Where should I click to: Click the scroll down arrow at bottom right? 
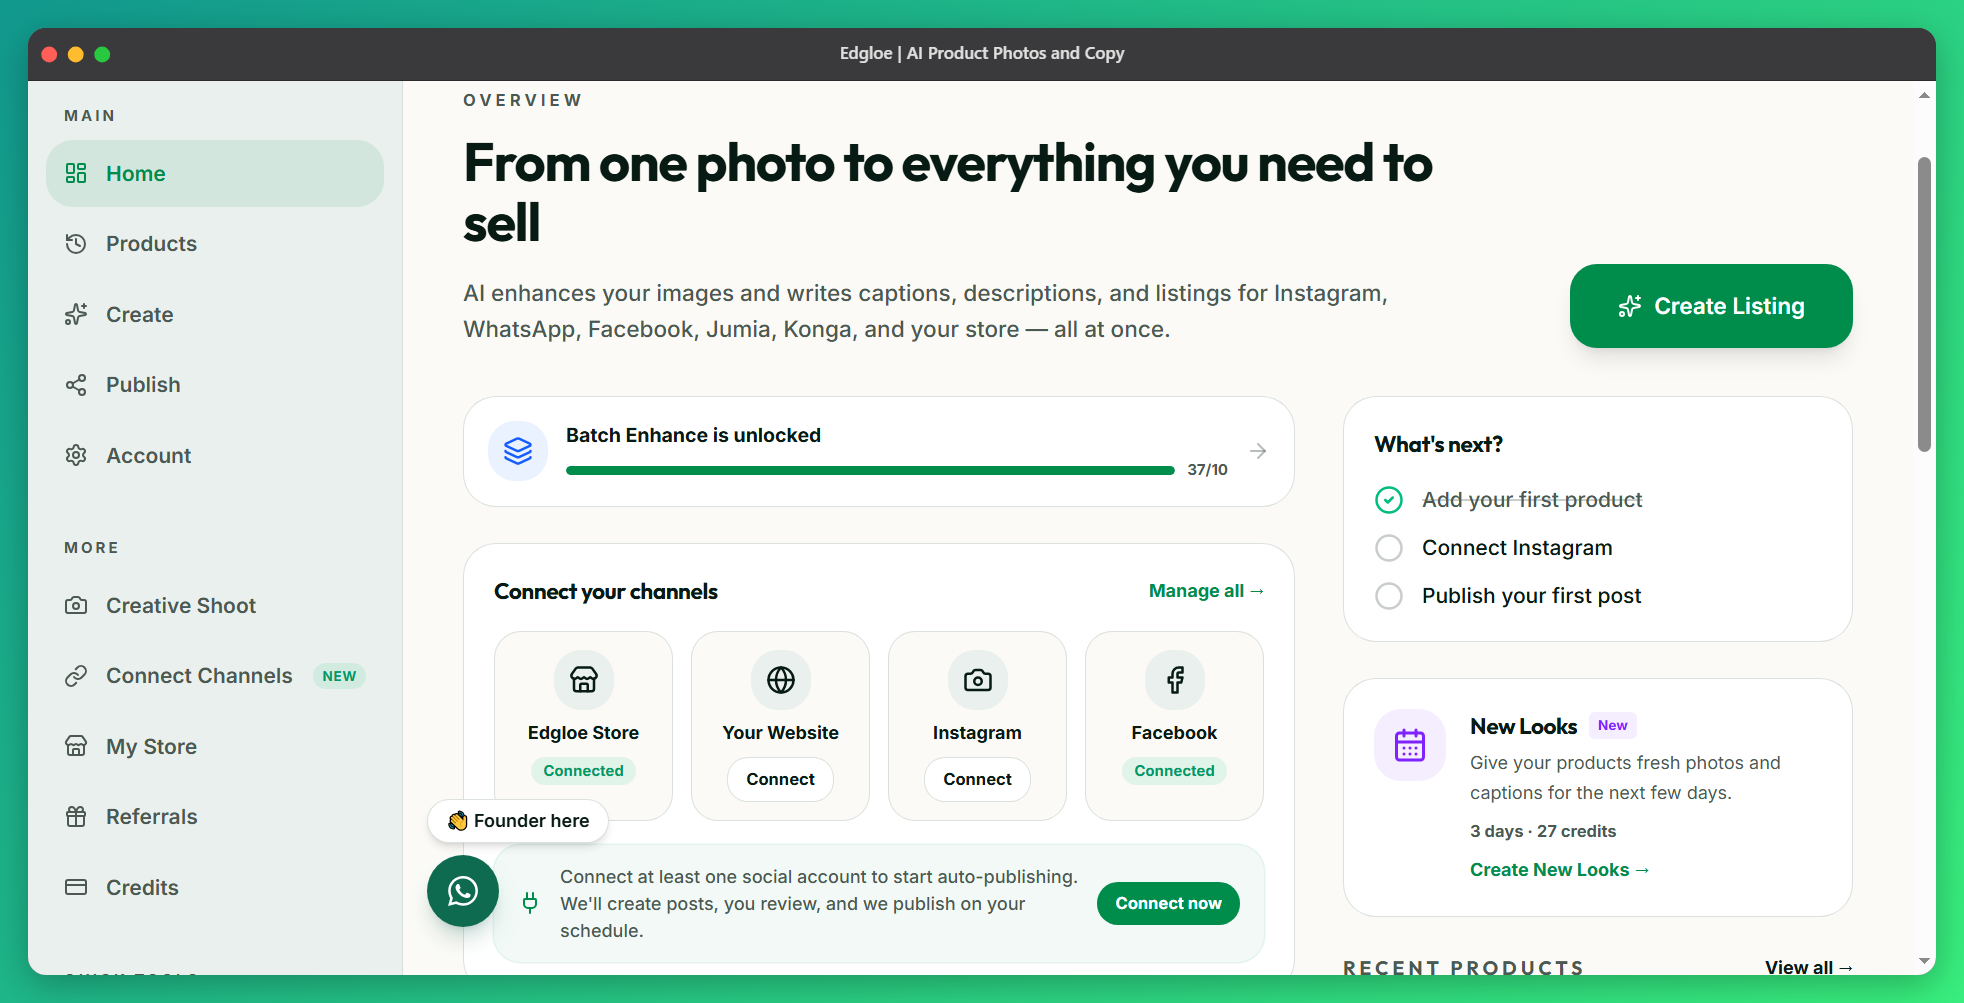pos(1924,961)
